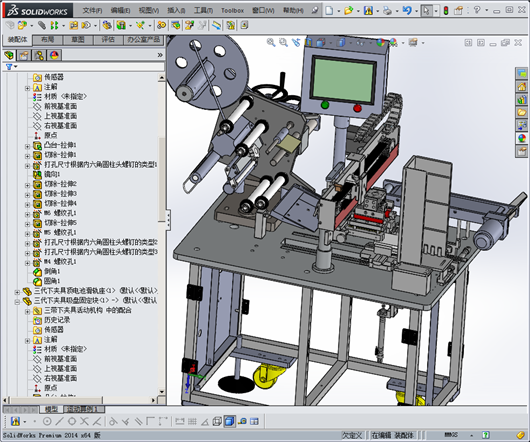The height and width of the screenshot is (442, 530).
Task: Expand the 切除-拉伸2 feature node
Action: click(27, 185)
